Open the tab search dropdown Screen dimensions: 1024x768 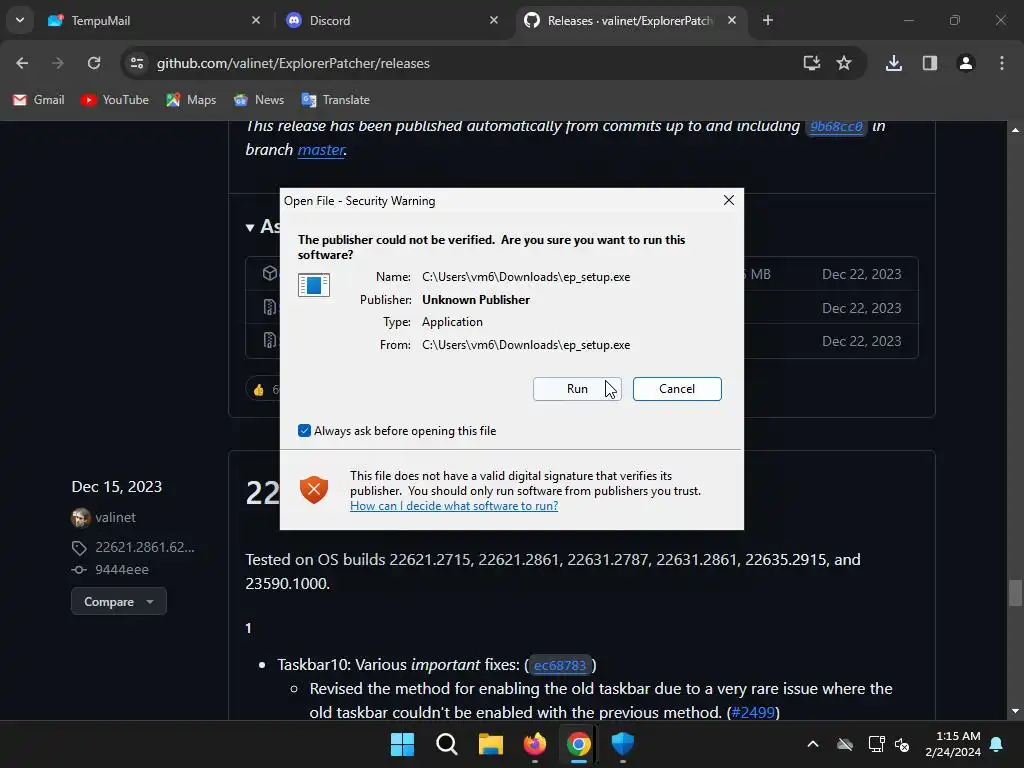(x=20, y=20)
